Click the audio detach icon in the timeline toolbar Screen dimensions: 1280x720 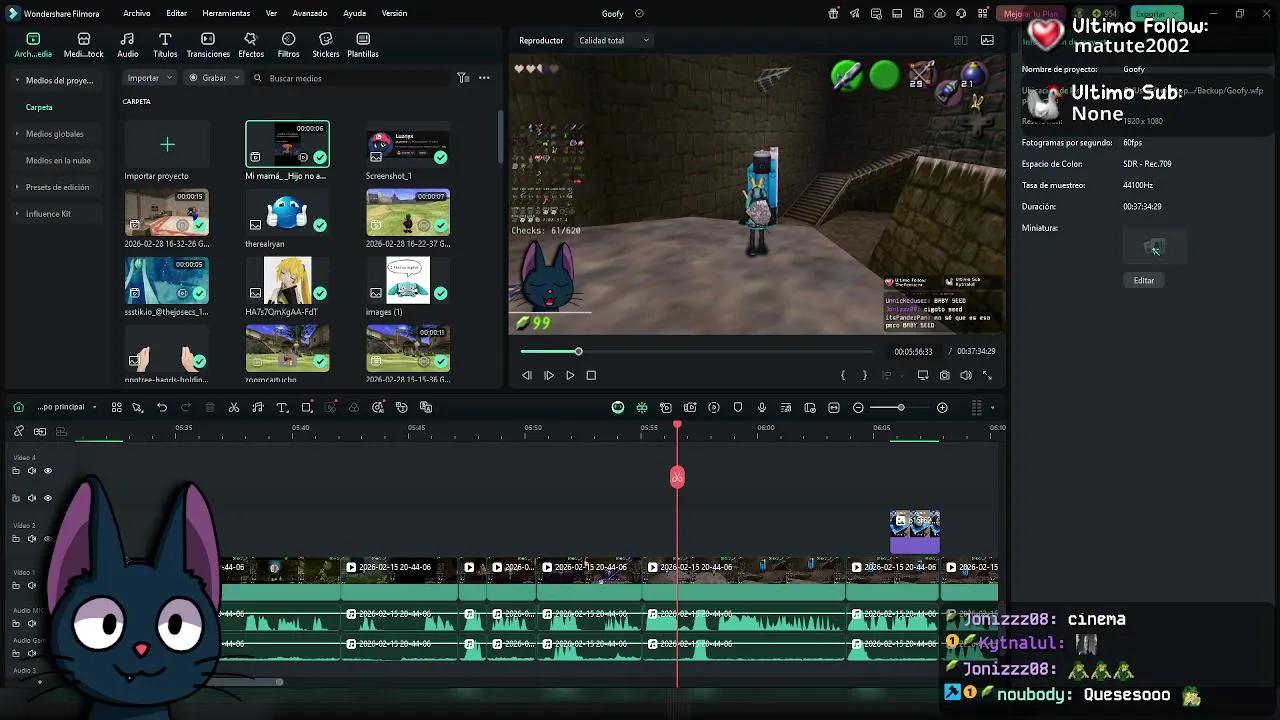click(258, 407)
